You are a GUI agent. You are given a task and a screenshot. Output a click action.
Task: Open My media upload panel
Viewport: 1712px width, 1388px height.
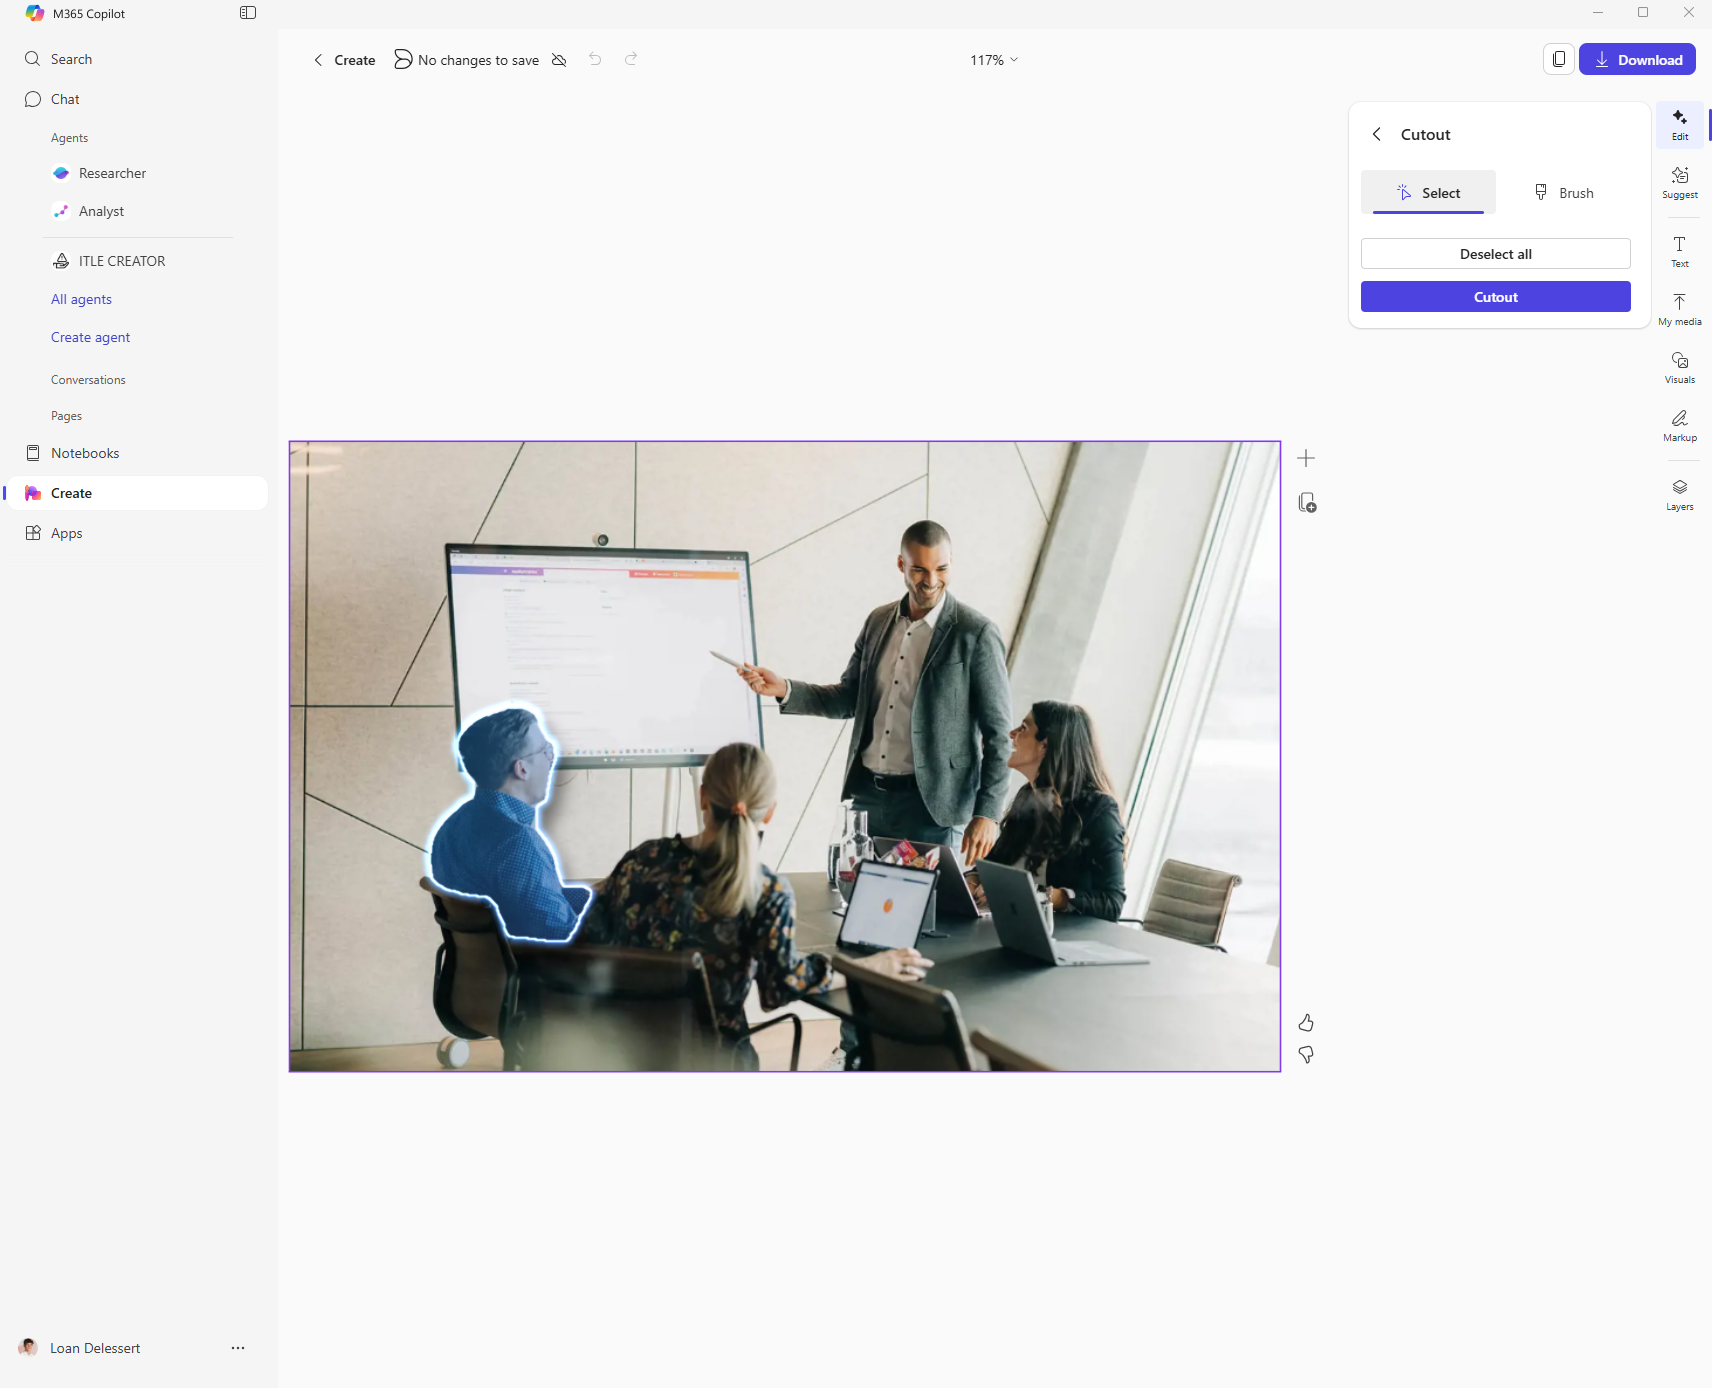click(1679, 308)
